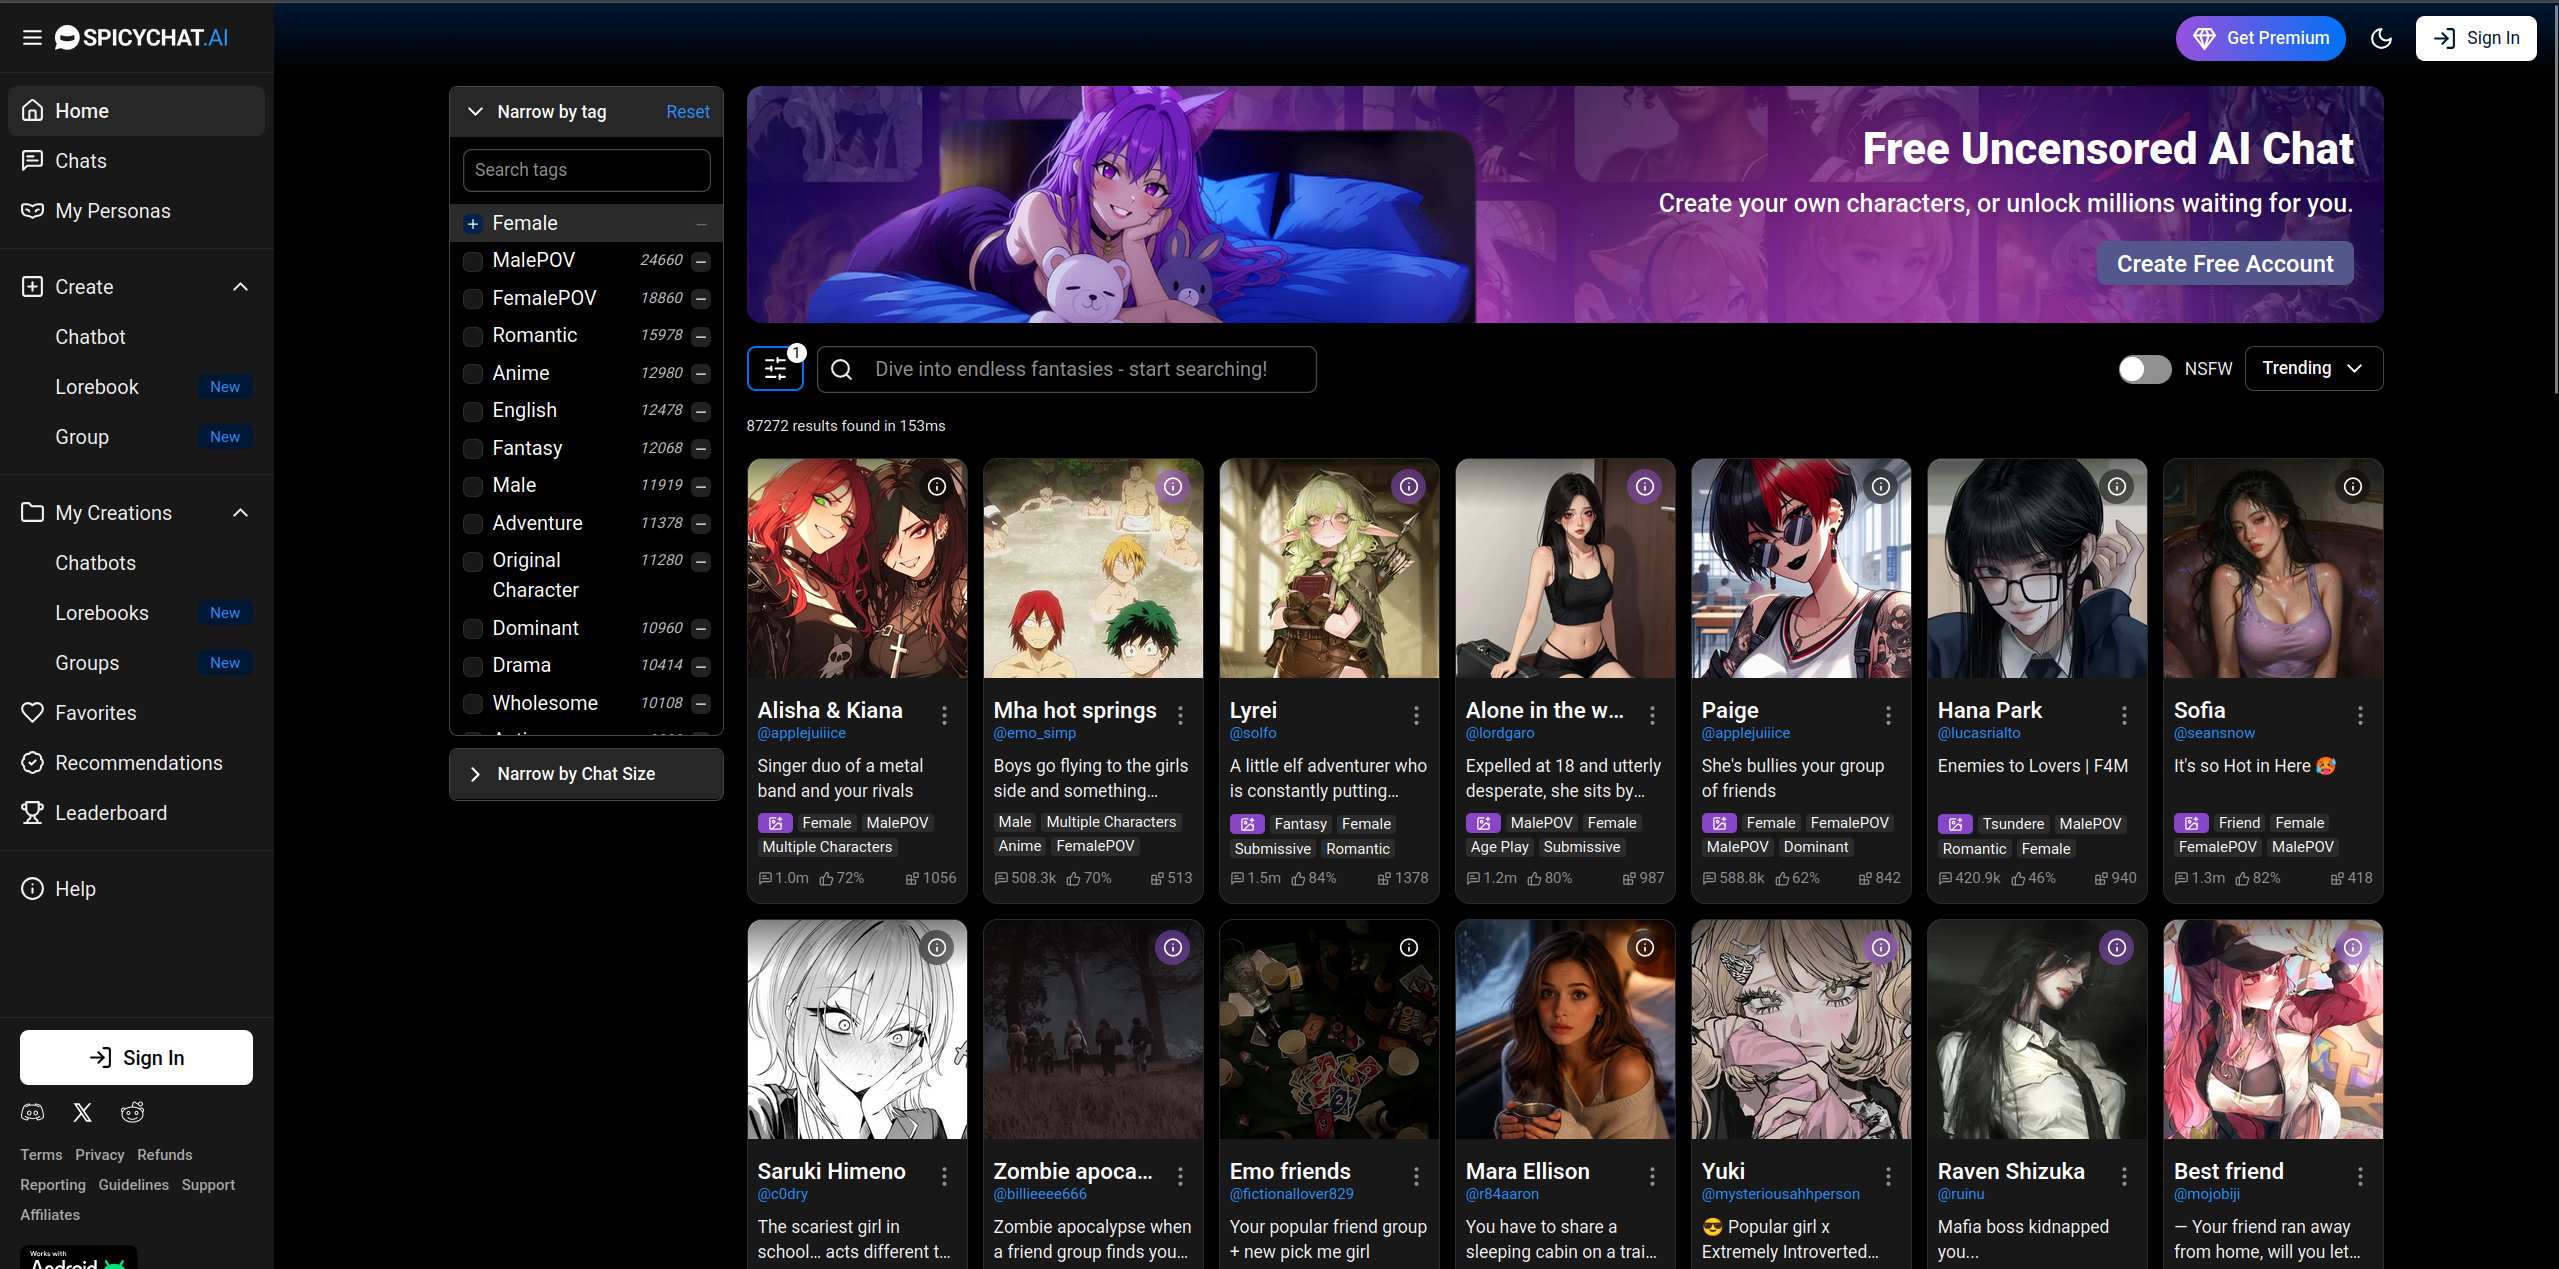Go to My Personas page

pyautogui.click(x=112, y=211)
